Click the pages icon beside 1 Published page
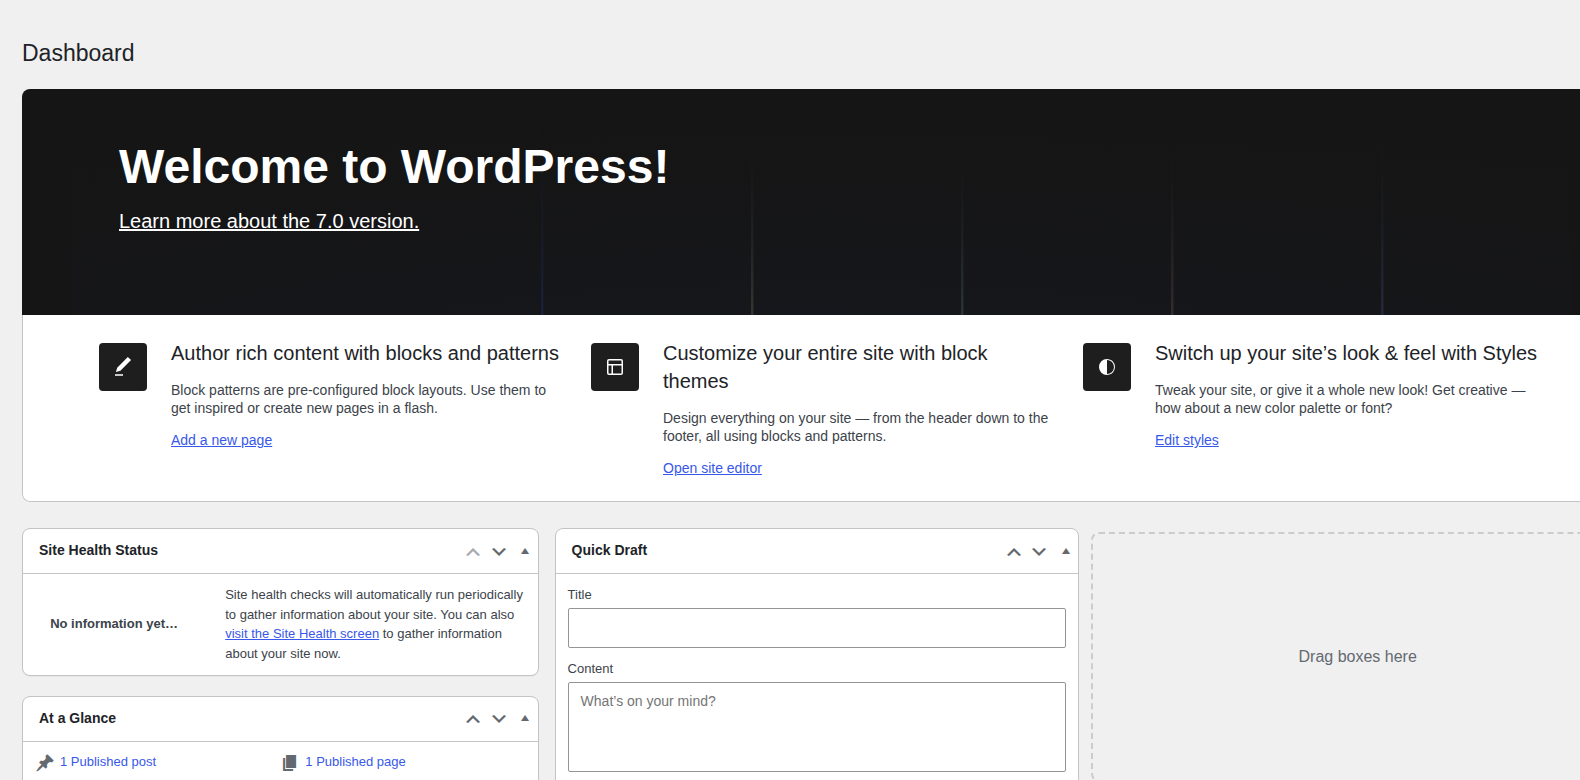Viewport: 1580px width, 780px height. point(290,762)
